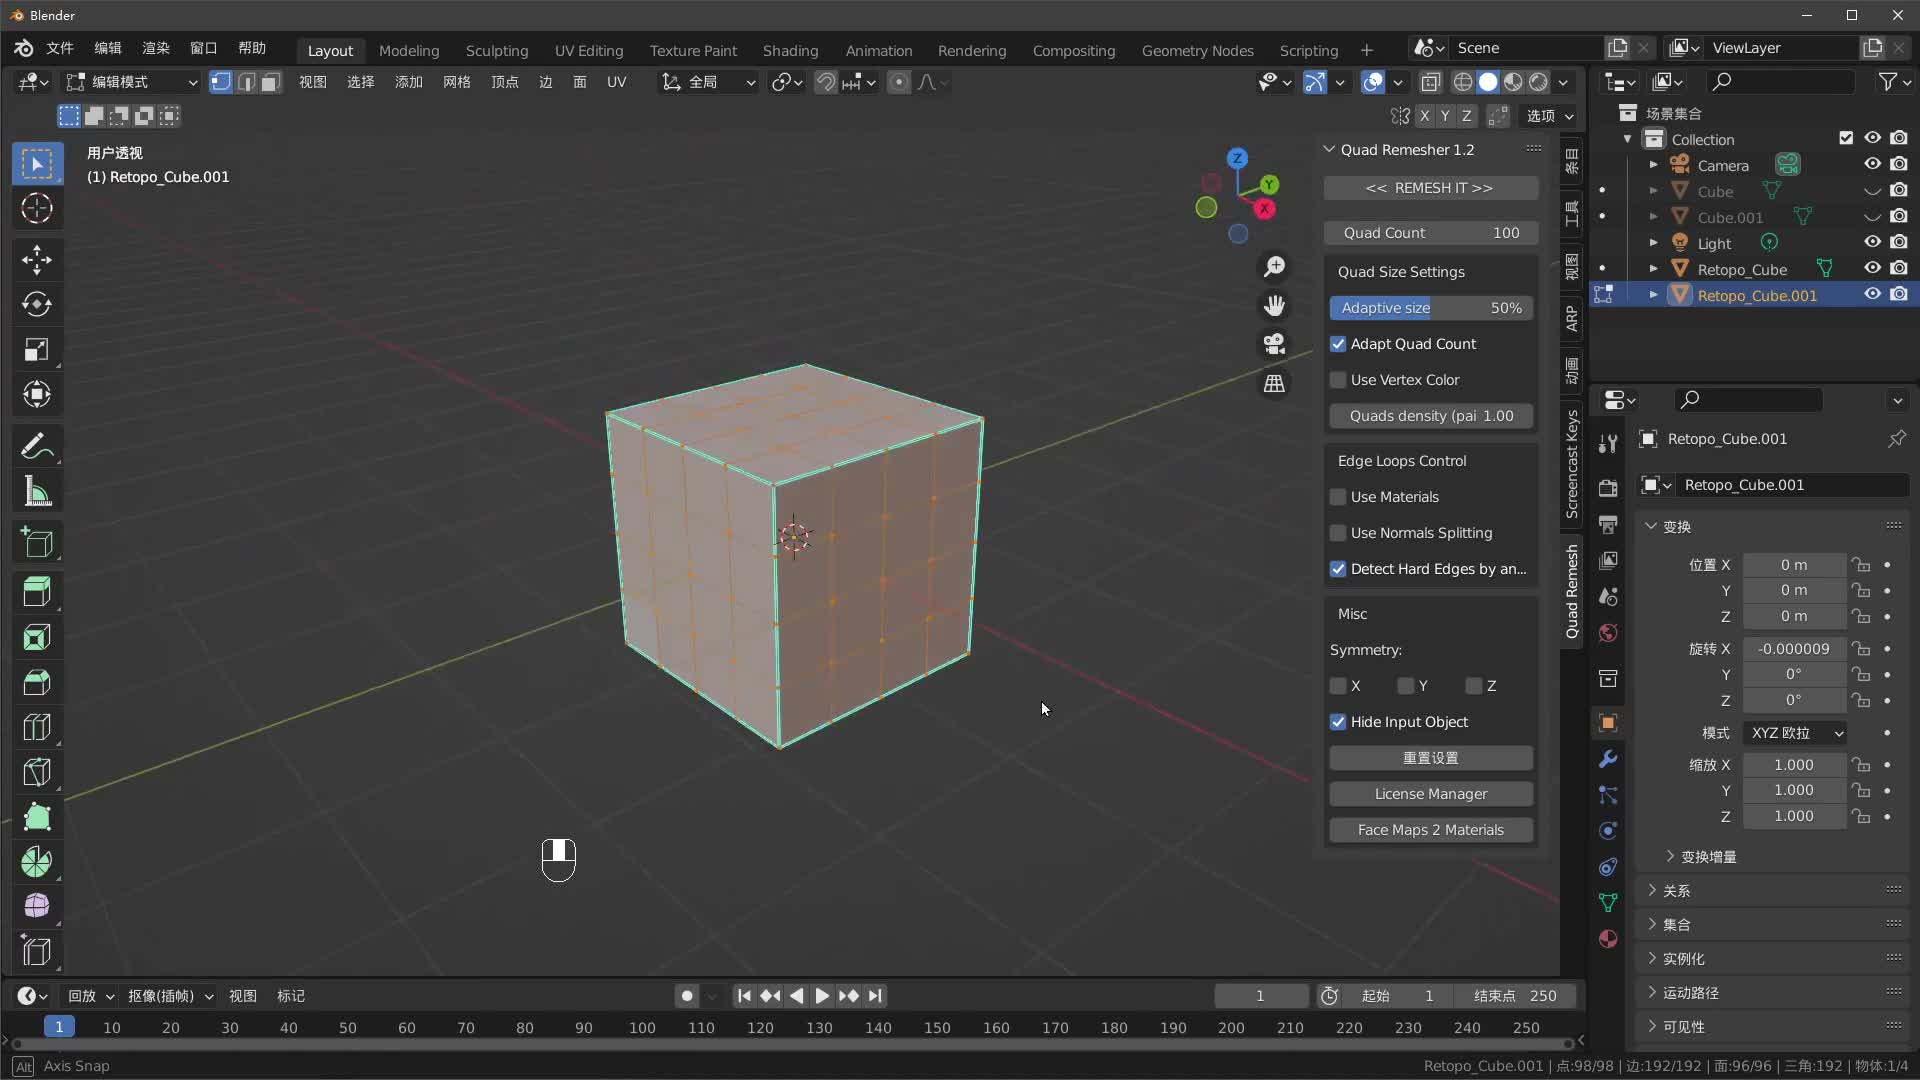The height and width of the screenshot is (1080, 1920).
Task: Enable vertex select mode
Action: [221, 82]
